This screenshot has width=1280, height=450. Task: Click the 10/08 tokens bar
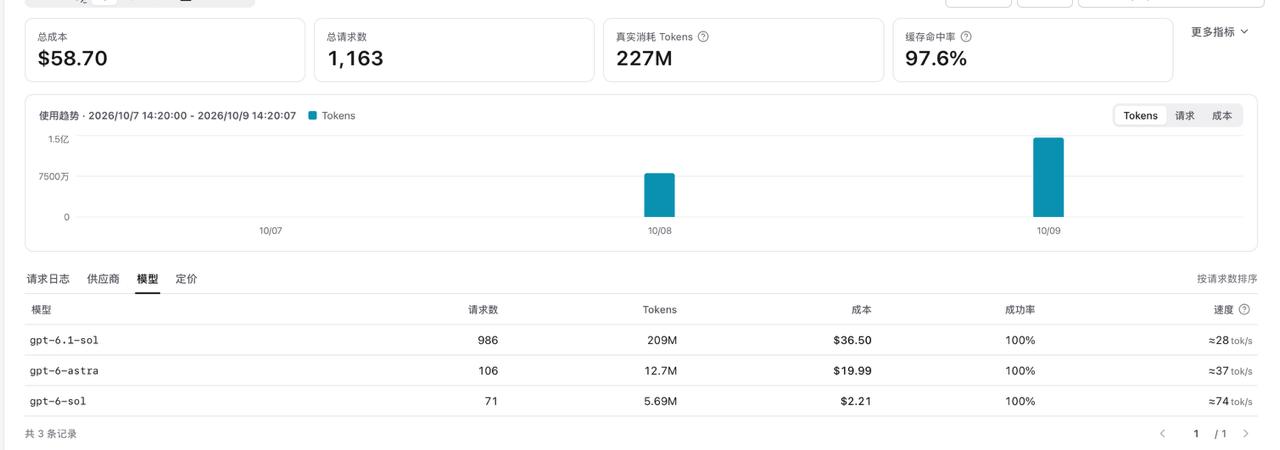tap(659, 195)
